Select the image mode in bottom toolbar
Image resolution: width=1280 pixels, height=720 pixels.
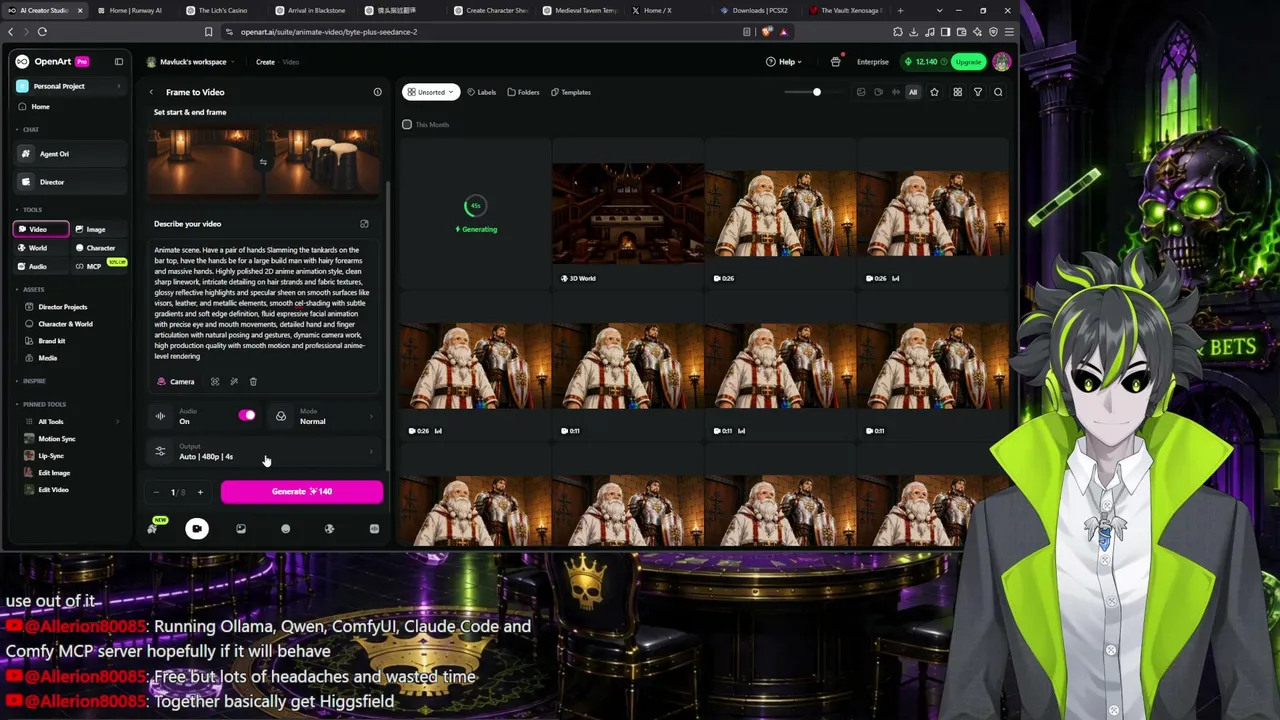241,529
